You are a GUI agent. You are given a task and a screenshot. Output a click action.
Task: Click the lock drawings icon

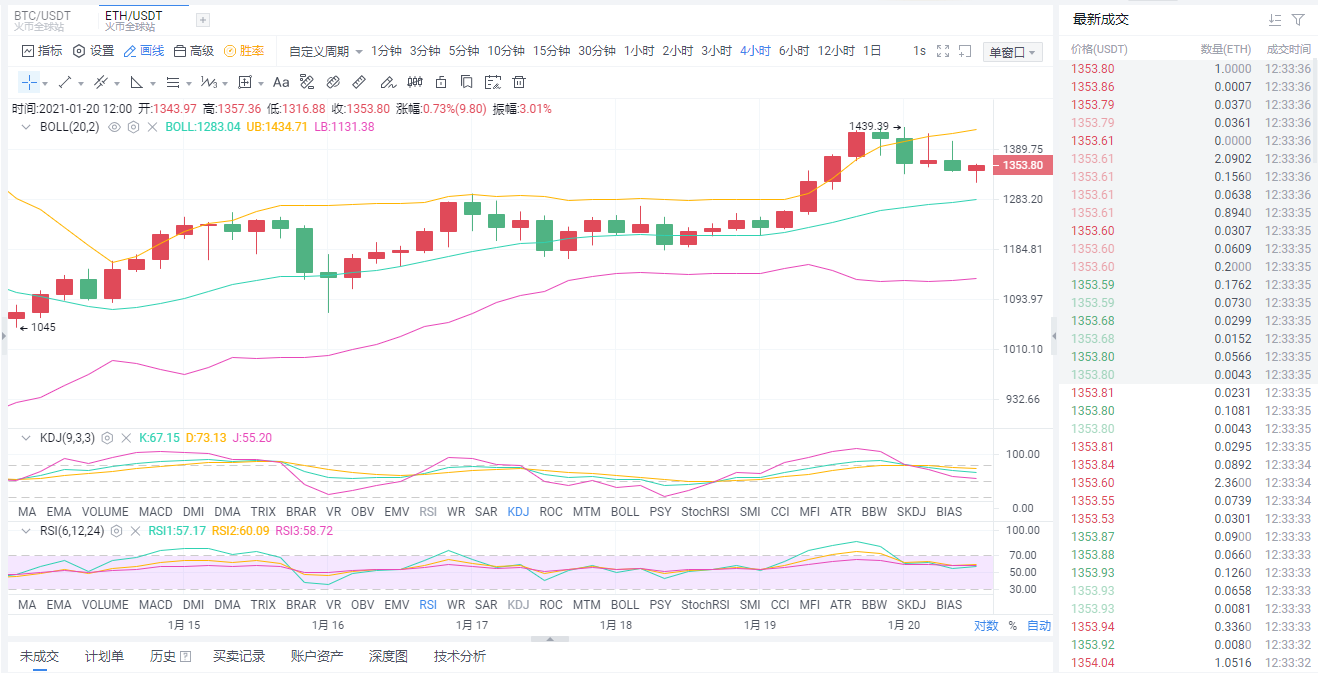pos(440,82)
